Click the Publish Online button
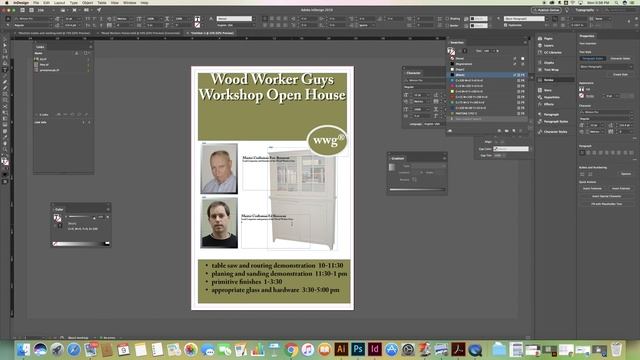Image resolution: width=640 pixels, height=360 pixels. [546, 10]
